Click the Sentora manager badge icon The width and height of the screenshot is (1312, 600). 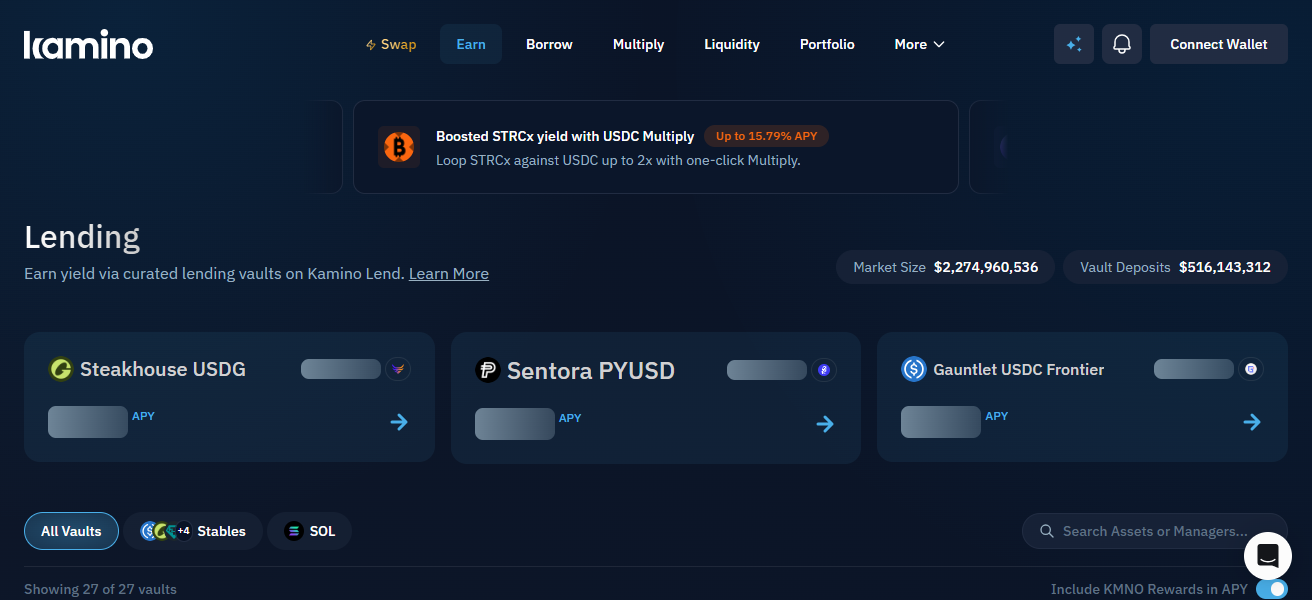(x=824, y=370)
